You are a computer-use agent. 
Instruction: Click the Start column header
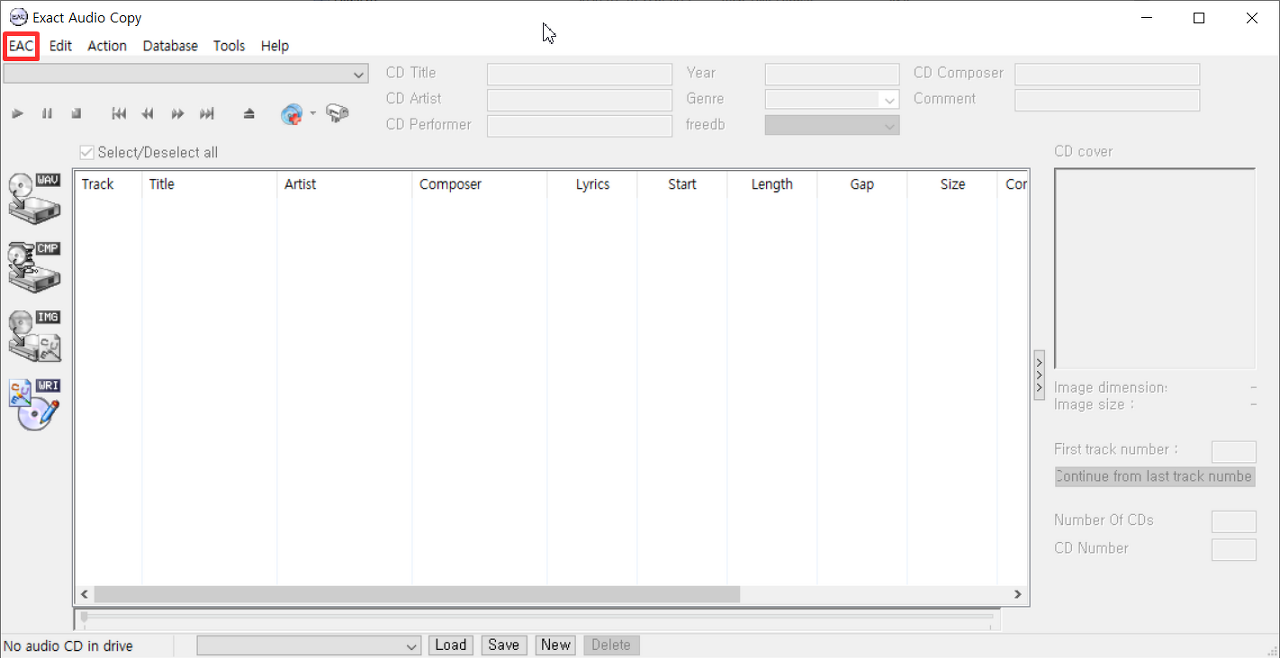point(682,184)
